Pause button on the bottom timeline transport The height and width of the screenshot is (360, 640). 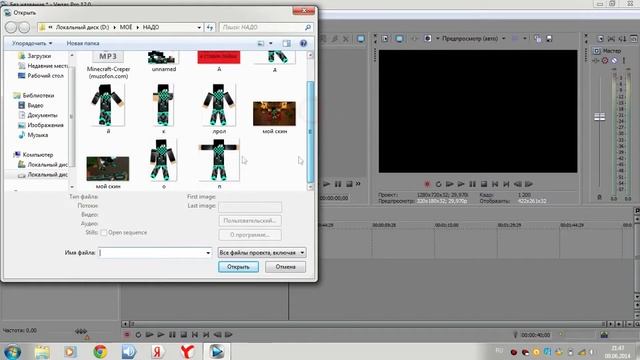pyautogui.click(x=172, y=335)
